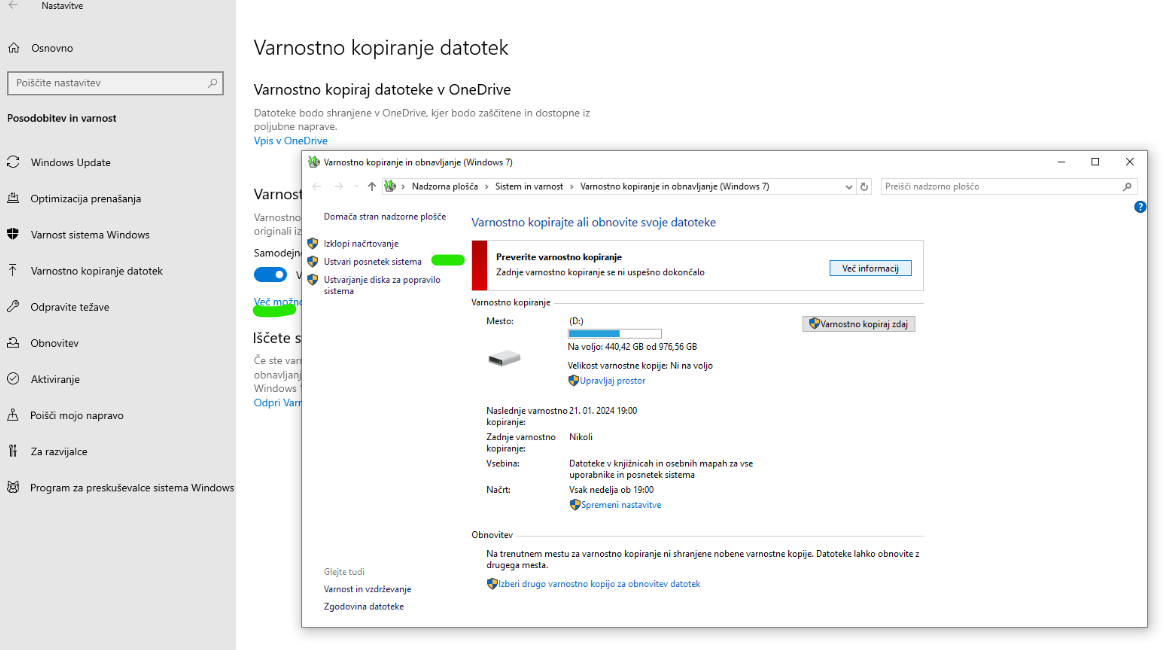Click Vpis v OneDrive link
Image resolution: width=1166 pixels, height=650 pixels.
(x=291, y=141)
